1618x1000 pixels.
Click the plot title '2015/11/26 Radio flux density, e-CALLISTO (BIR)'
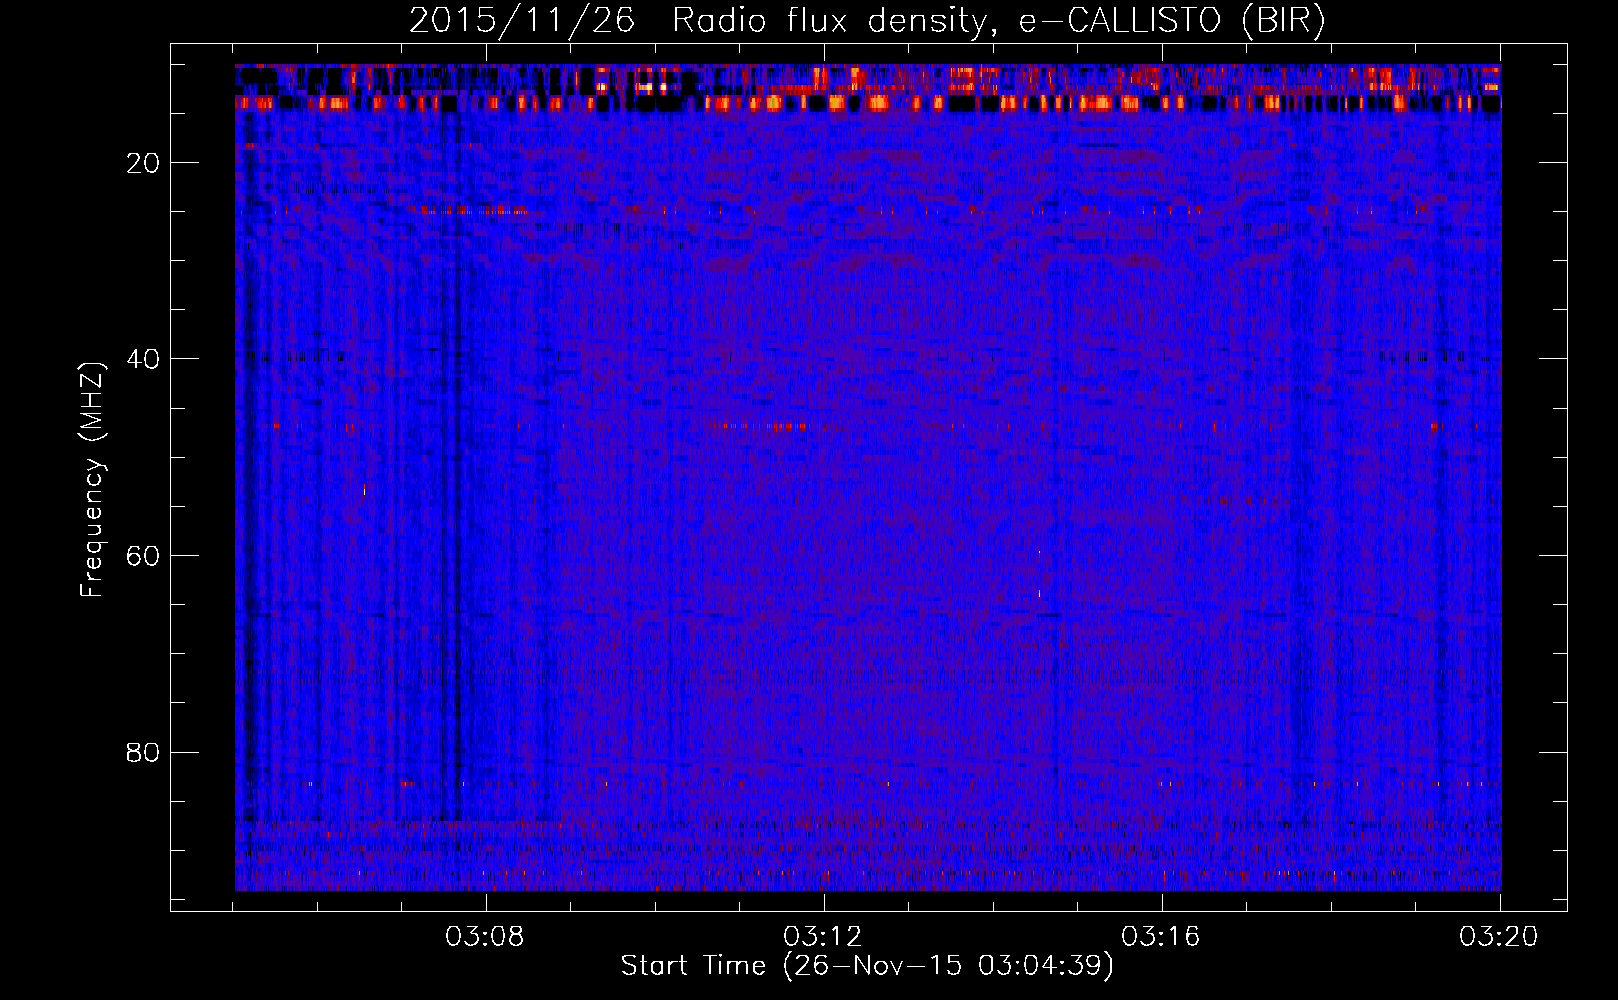867,21
